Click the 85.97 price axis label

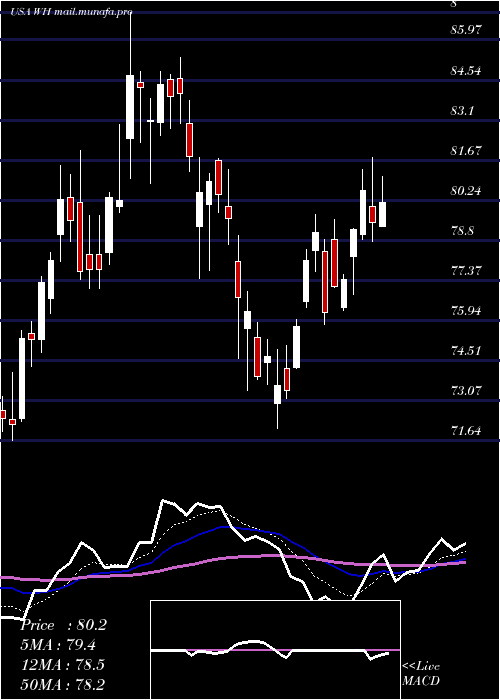point(467,30)
